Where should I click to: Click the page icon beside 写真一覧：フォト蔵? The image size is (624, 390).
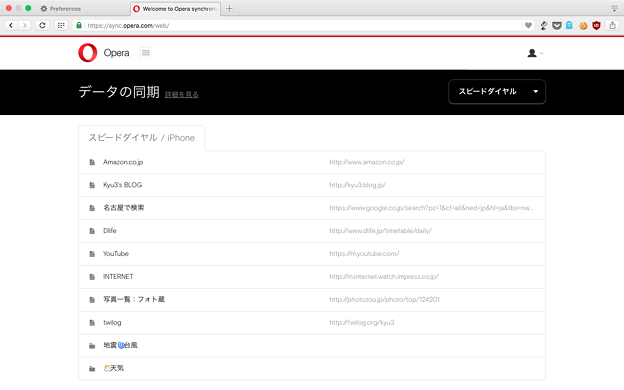click(x=92, y=300)
